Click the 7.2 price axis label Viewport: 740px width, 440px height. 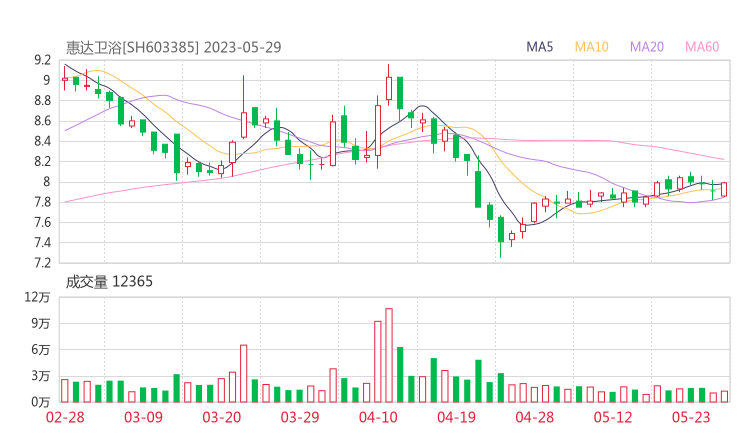[42, 263]
